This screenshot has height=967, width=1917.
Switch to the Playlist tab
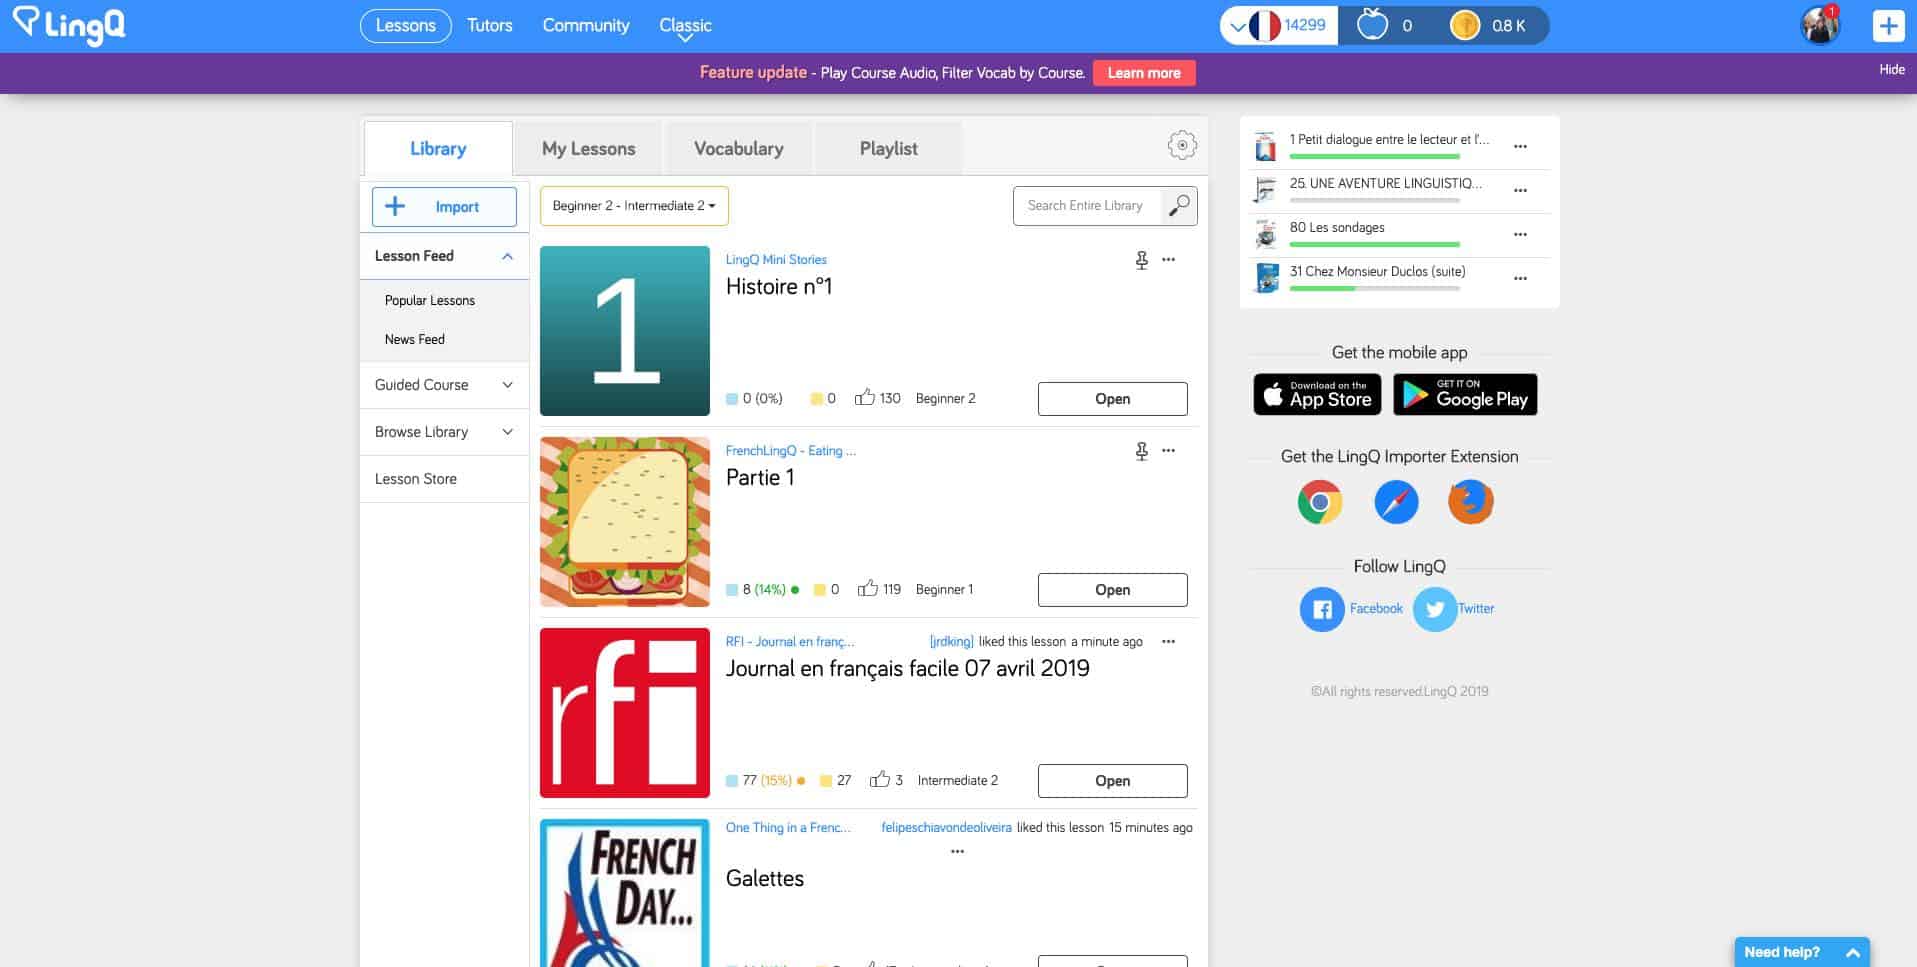[888, 149]
